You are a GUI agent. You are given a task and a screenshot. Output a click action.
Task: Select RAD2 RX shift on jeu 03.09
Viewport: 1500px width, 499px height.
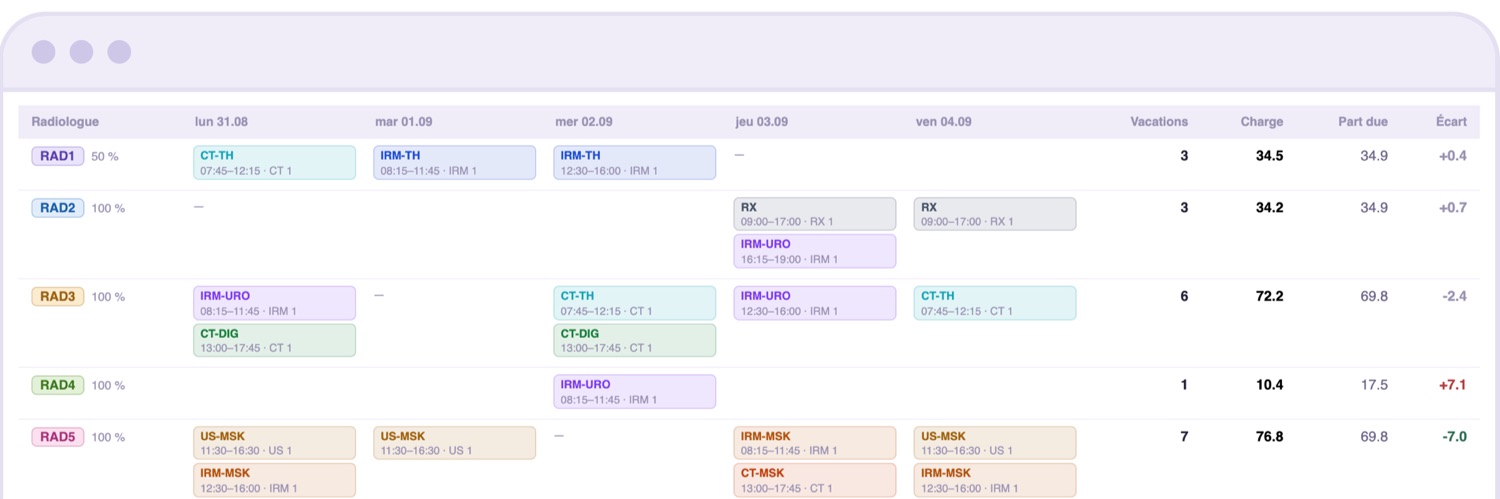[x=815, y=214]
